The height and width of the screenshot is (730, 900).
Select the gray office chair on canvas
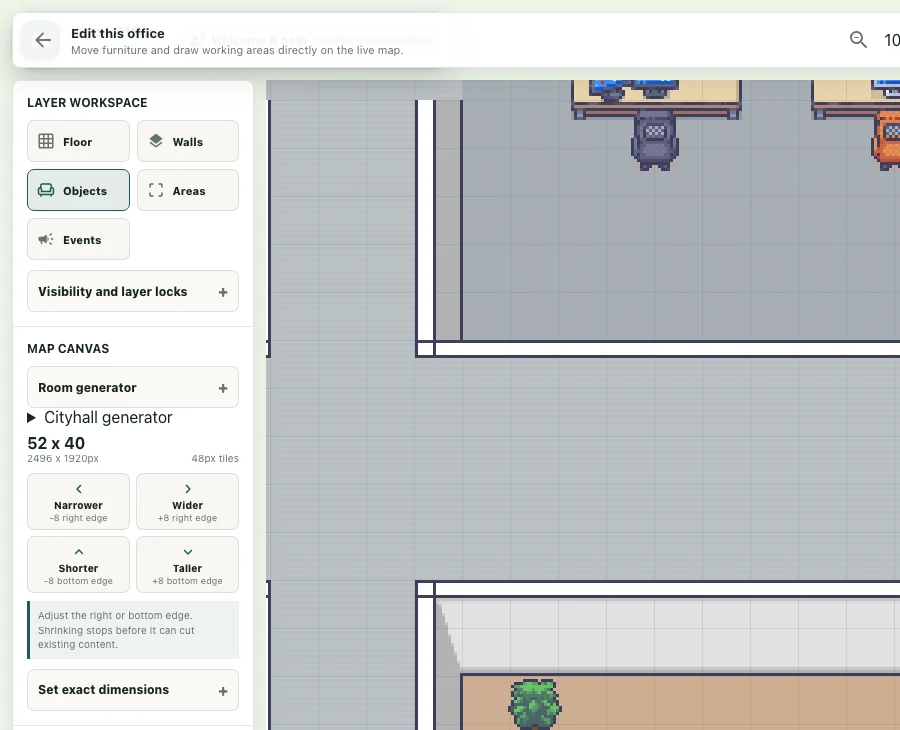point(654,140)
